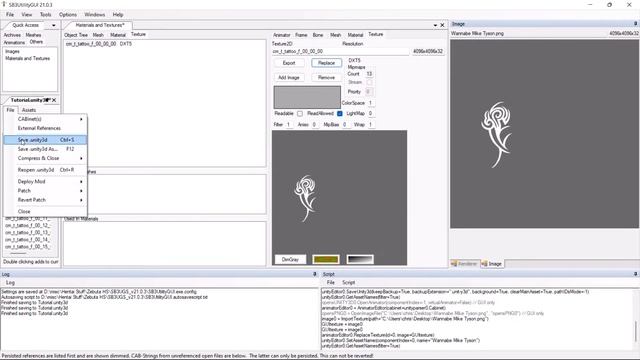
Task: Toggle the Readable checkbox
Action: (x=300, y=113)
